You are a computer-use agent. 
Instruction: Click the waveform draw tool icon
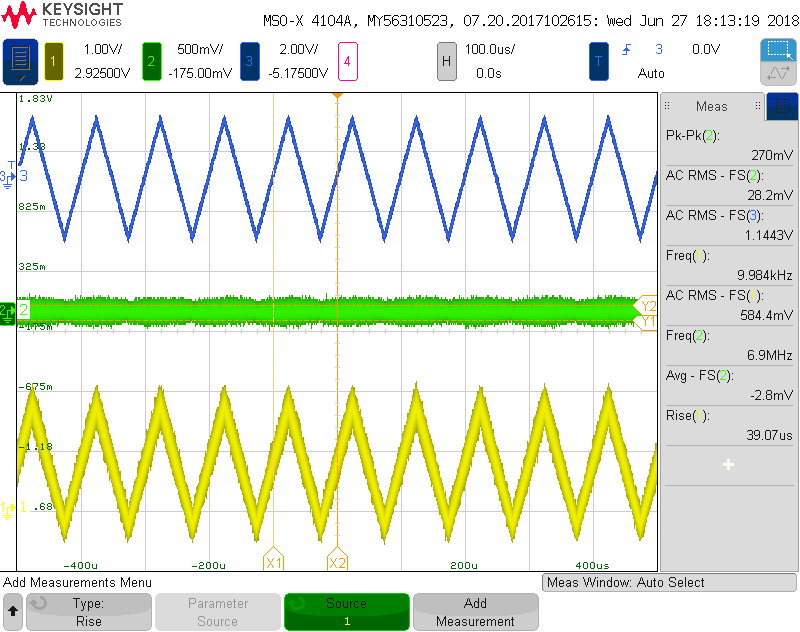[x=778, y=73]
